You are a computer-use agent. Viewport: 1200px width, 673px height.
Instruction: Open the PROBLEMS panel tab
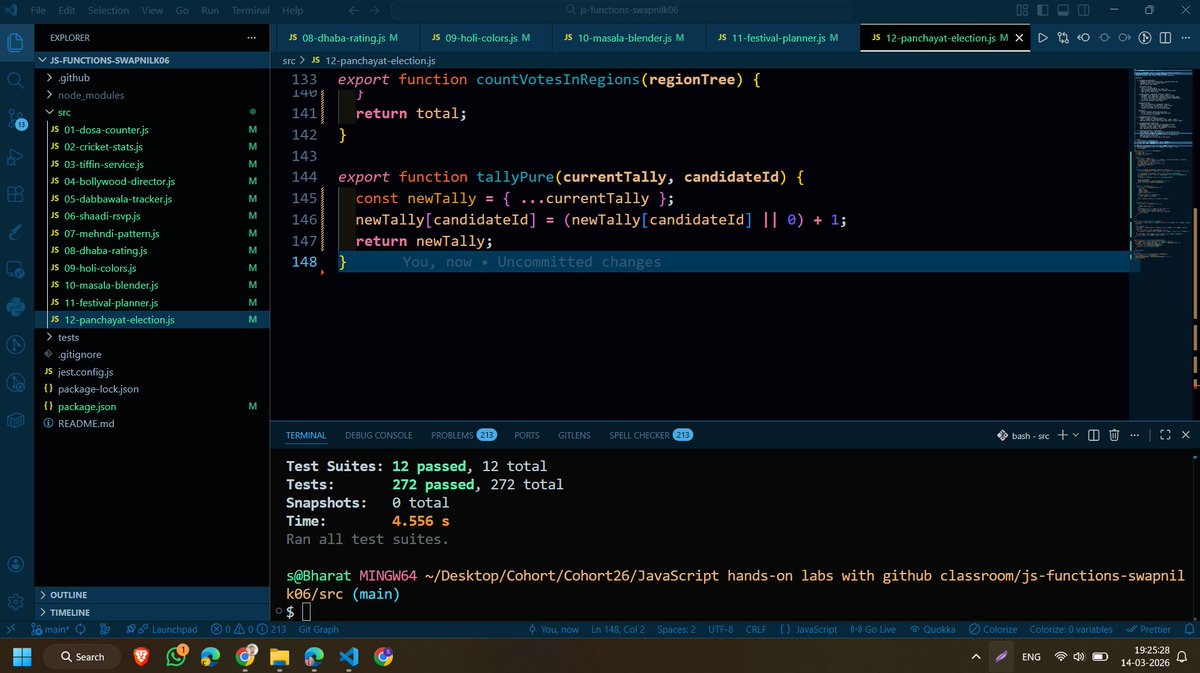point(463,435)
